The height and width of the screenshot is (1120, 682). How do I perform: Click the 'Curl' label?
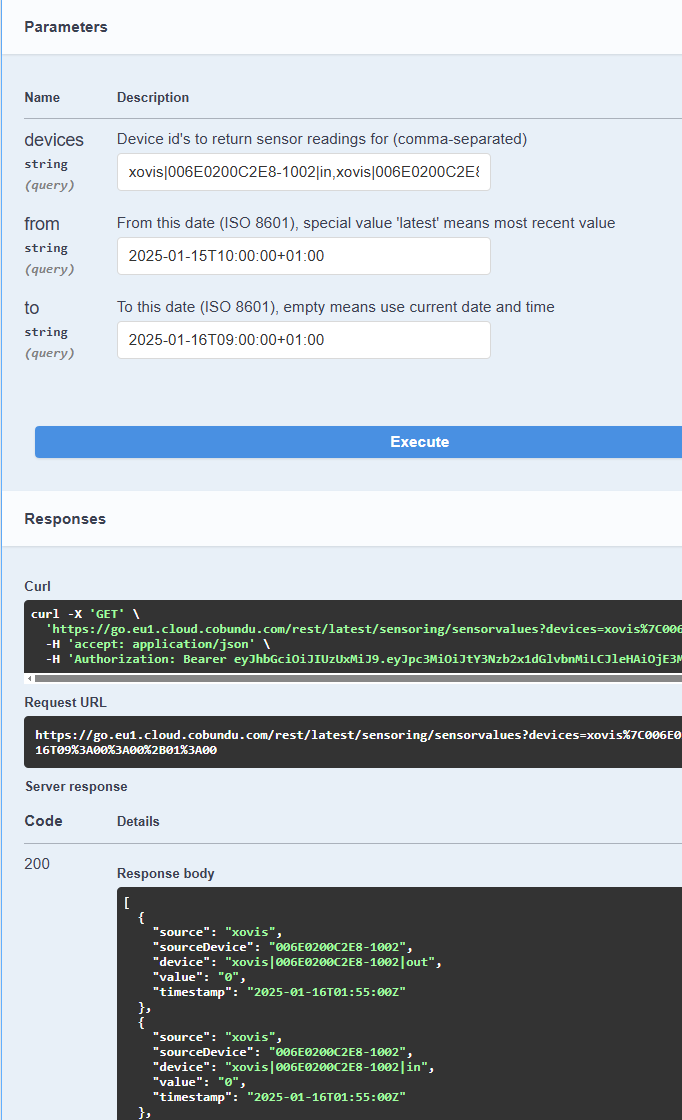[37, 586]
